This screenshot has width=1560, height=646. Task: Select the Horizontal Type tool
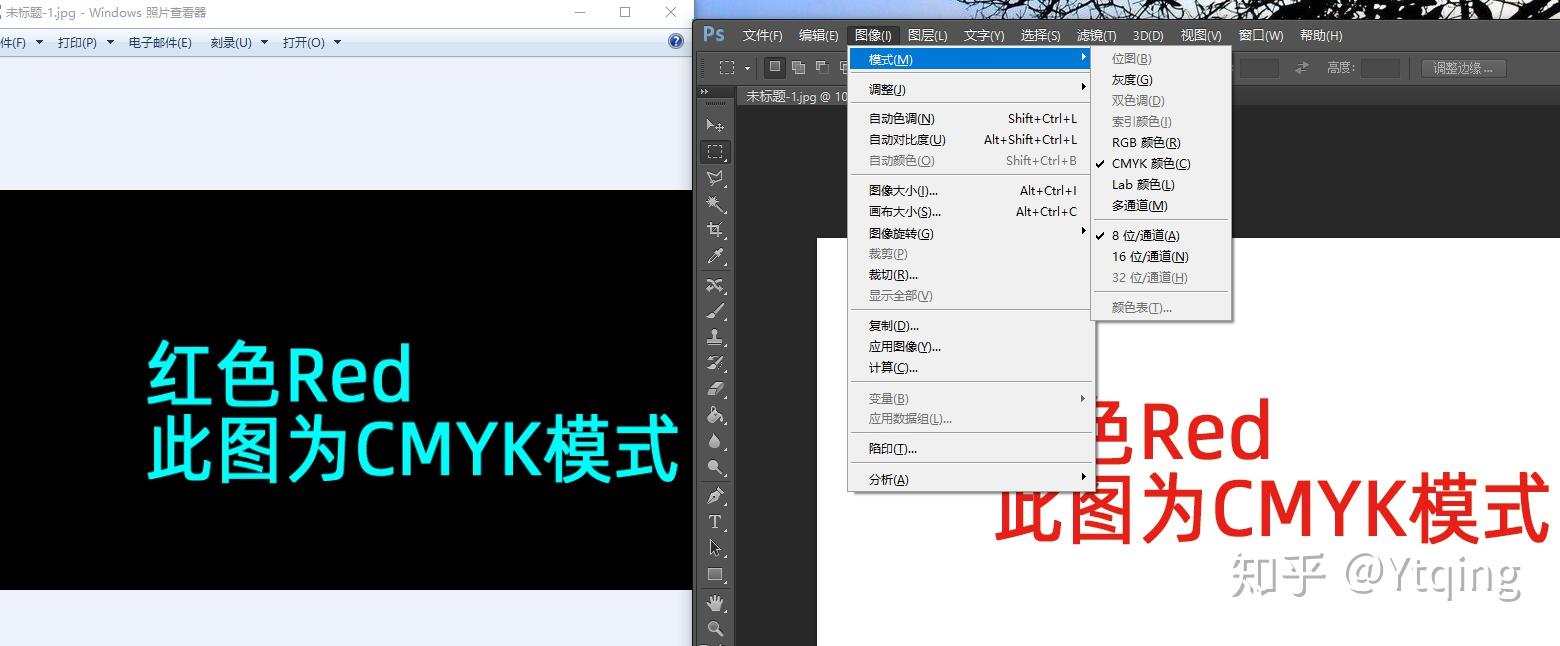tap(715, 522)
